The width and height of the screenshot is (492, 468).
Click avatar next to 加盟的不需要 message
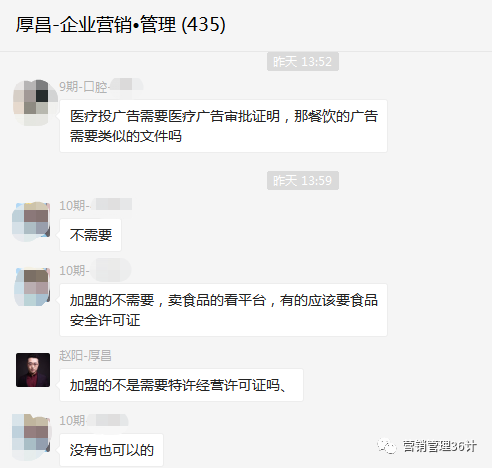pos(32,287)
